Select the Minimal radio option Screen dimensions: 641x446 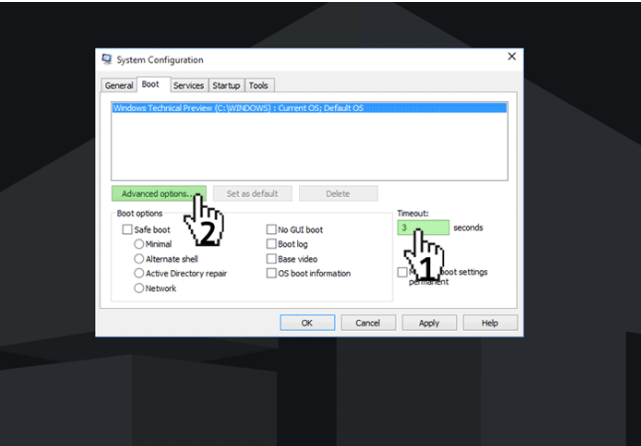(x=139, y=244)
